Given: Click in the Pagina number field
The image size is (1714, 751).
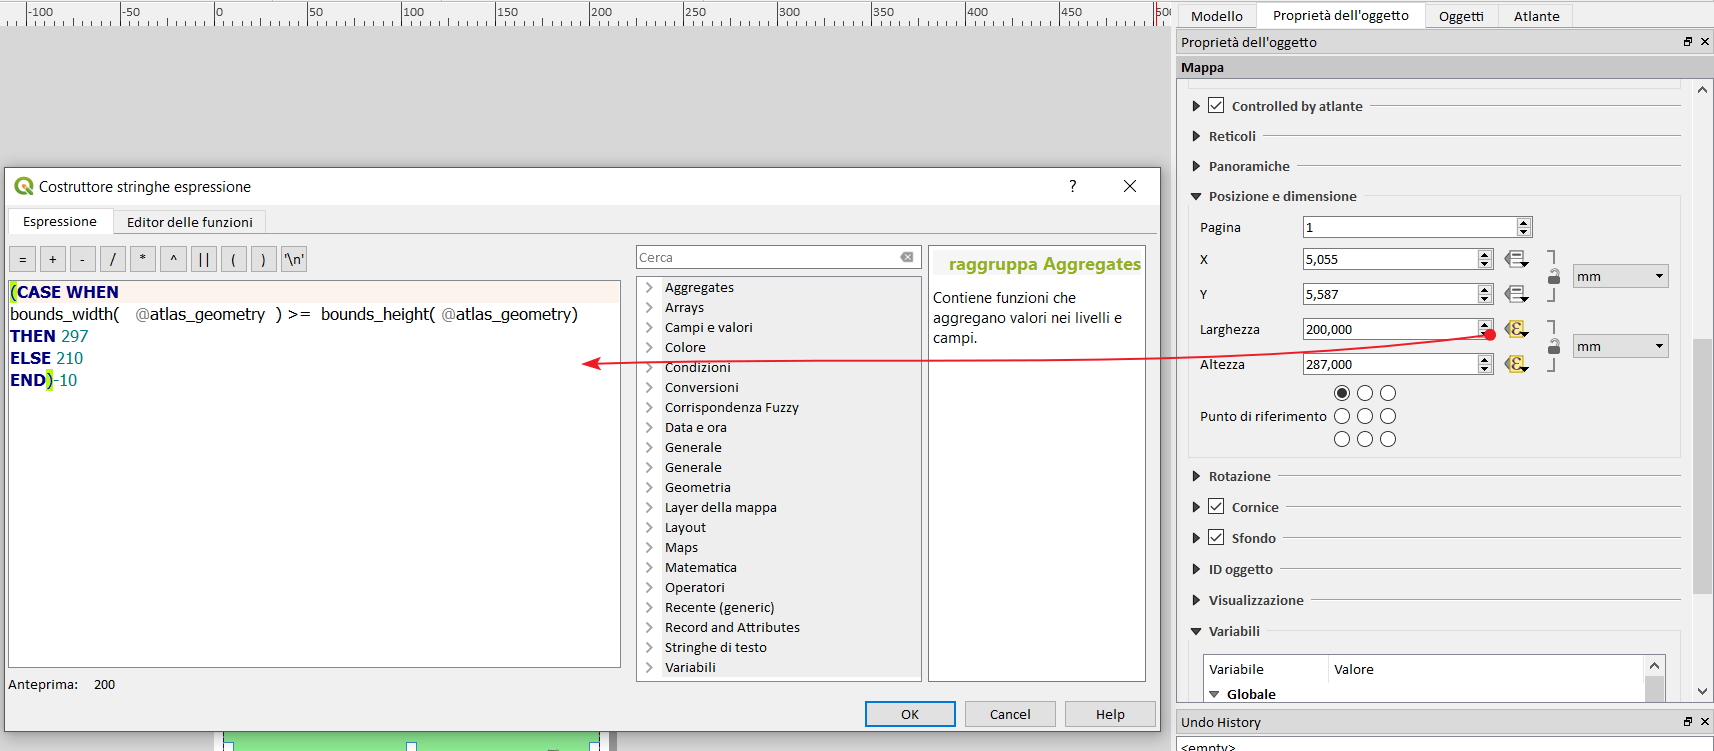Looking at the screenshot, I should coord(1408,228).
